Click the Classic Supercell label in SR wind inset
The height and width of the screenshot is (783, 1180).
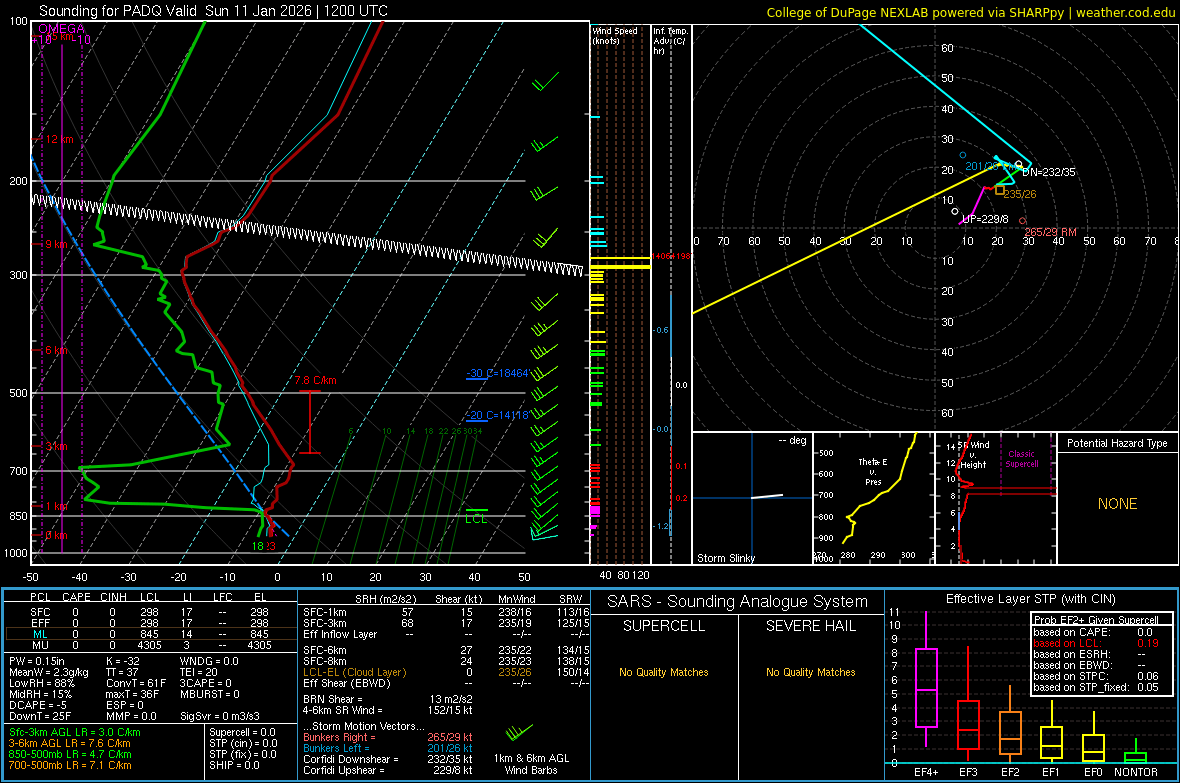[x=1021, y=459]
